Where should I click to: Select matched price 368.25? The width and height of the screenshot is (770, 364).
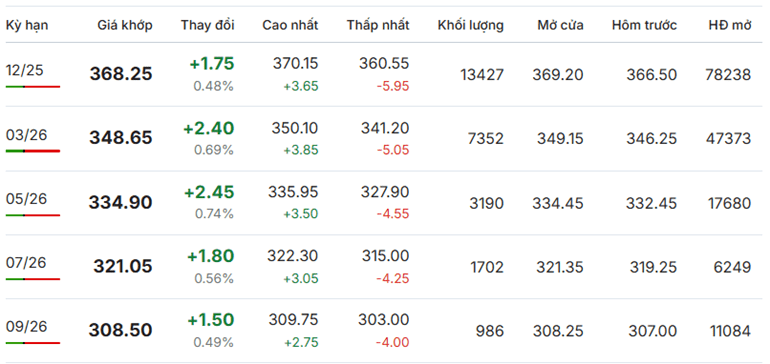pyautogui.click(x=121, y=74)
